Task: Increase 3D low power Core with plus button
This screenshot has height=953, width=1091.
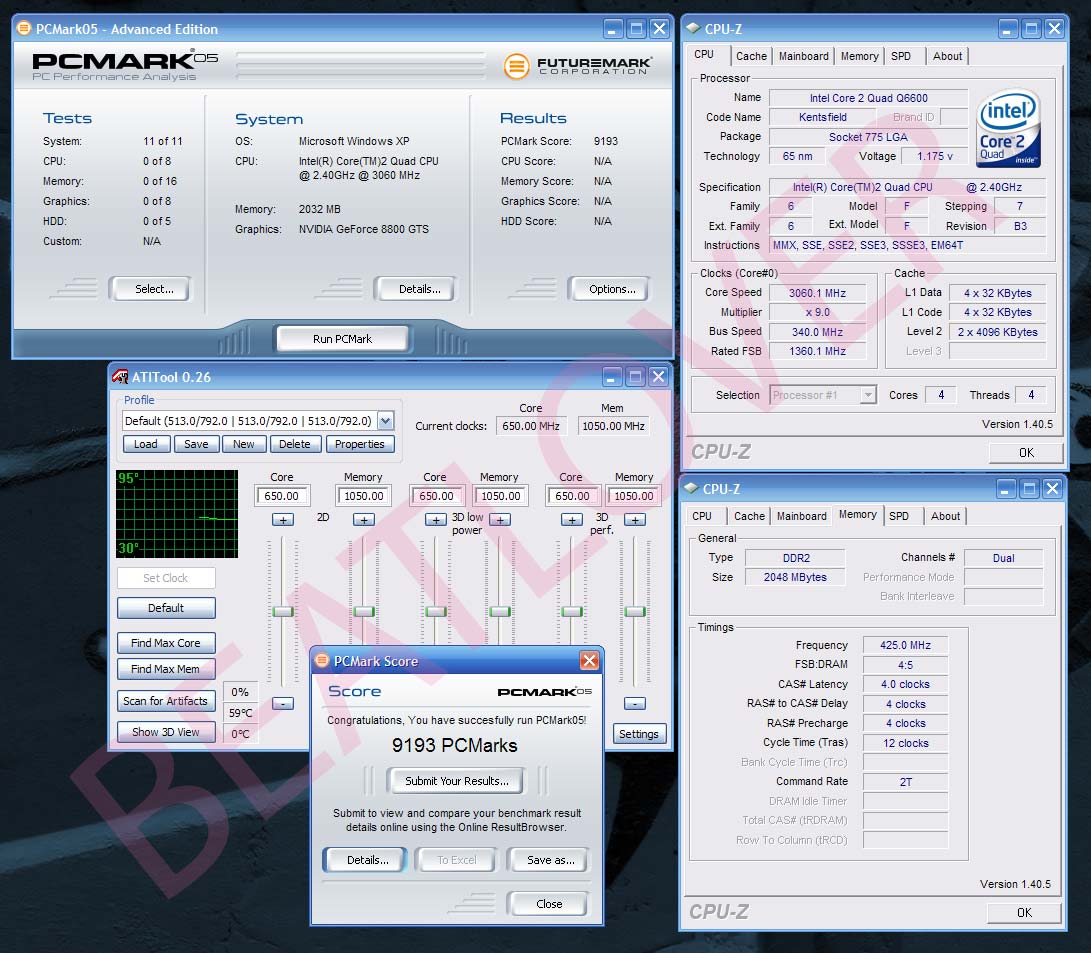Action: (x=436, y=520)
